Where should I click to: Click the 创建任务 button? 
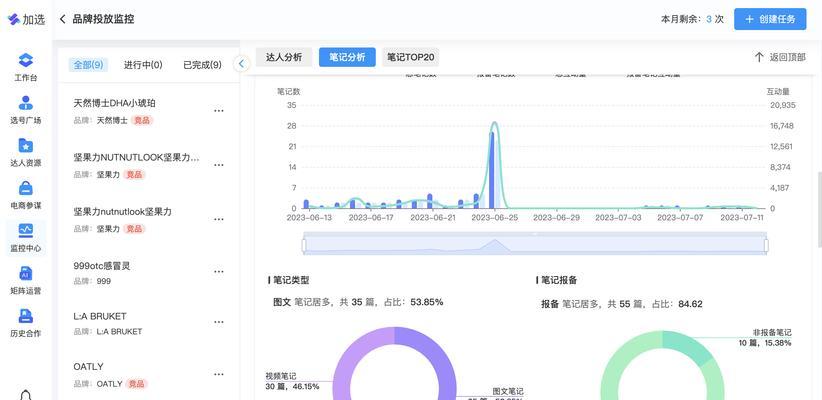click(770, 19)
